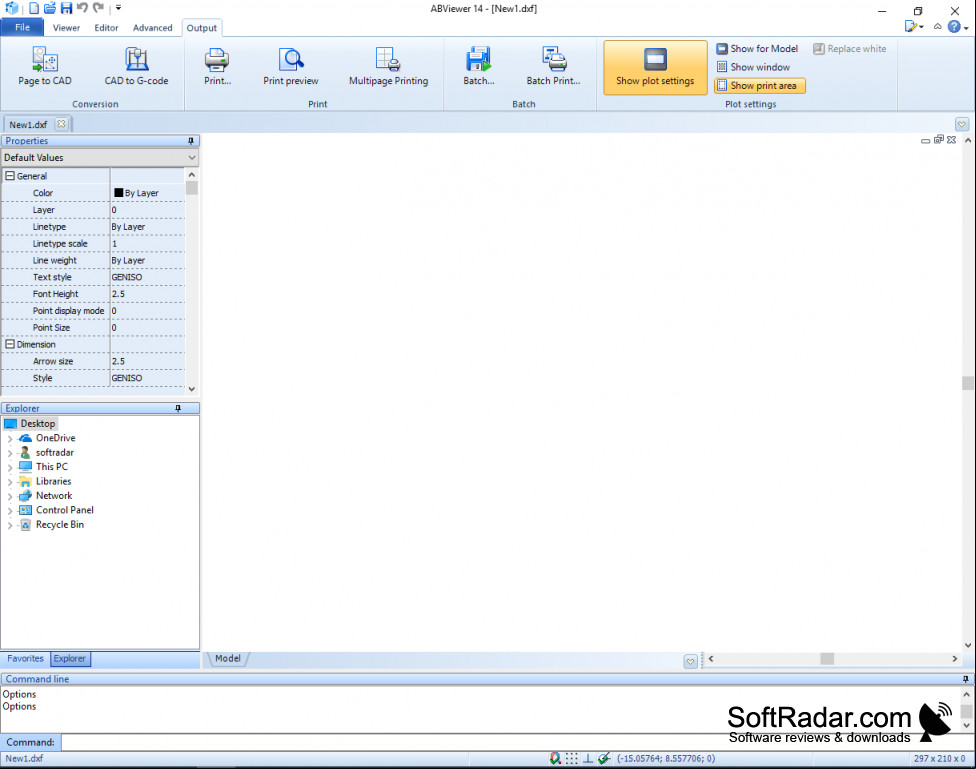976x769 pixels.
Task: Close the New1.dxf document tab
Action: (x=61, y=124)
